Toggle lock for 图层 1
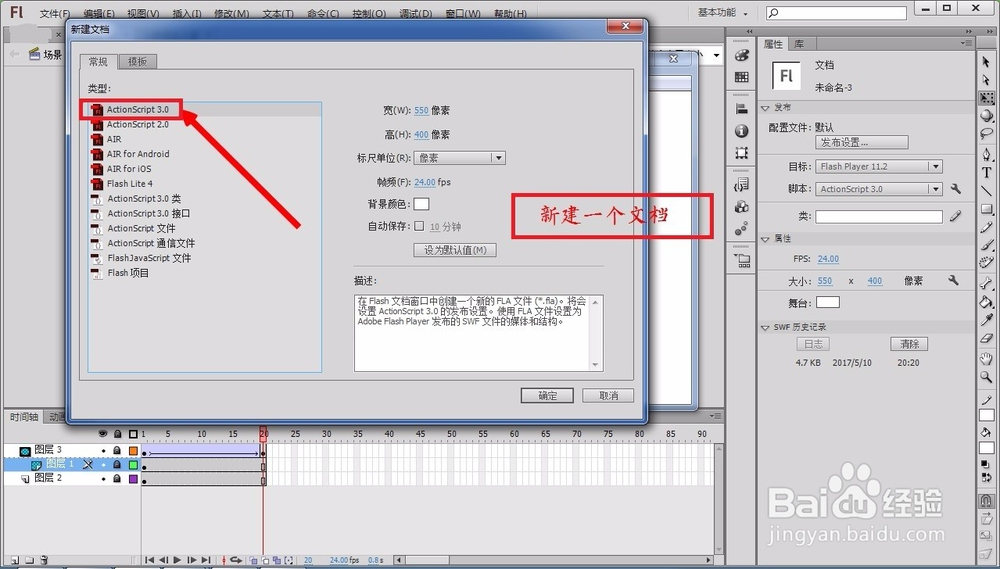The height and width of the screenshot is (569, 1000). (x=117, y=464)
